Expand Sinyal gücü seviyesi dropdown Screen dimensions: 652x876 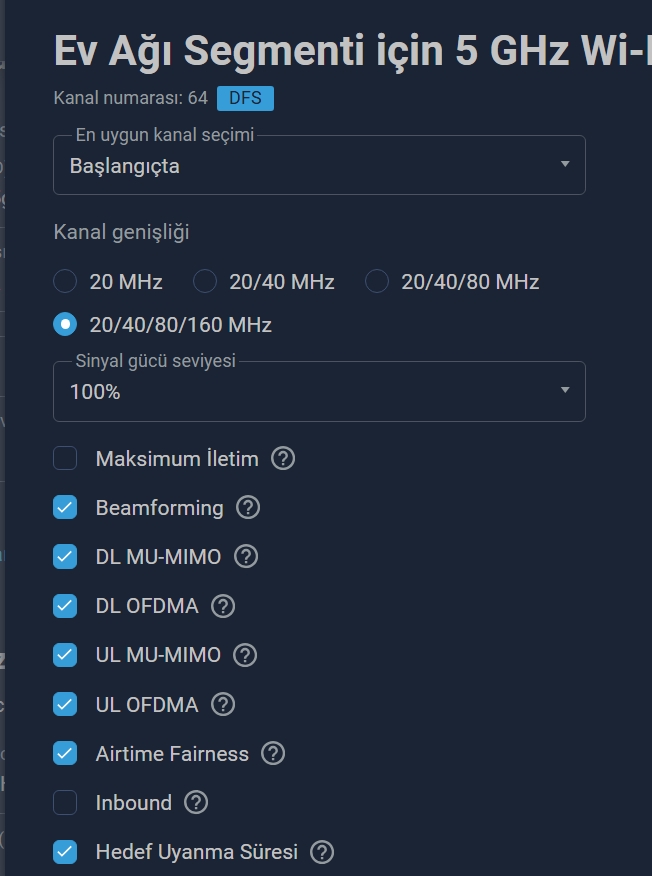point(319,391)
